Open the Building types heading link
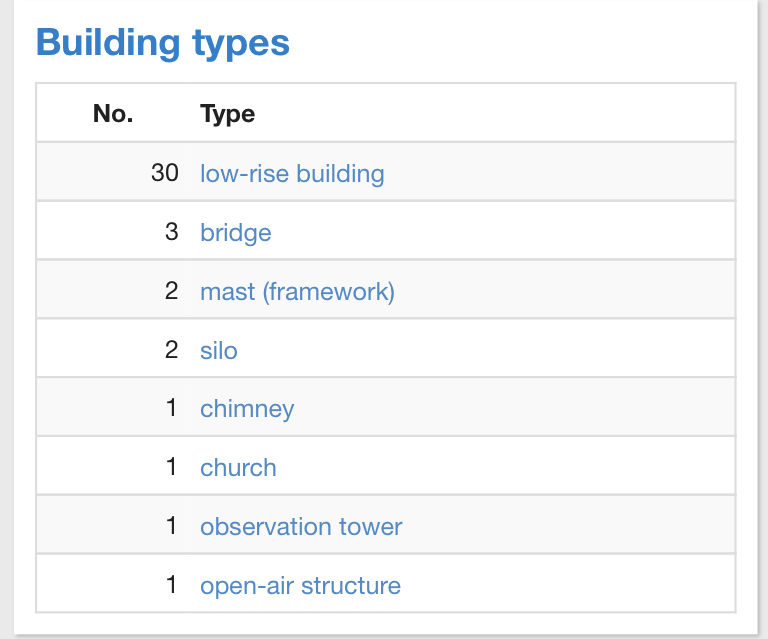The height and width of the screenshot is (639, 768). tap(163, 43)
